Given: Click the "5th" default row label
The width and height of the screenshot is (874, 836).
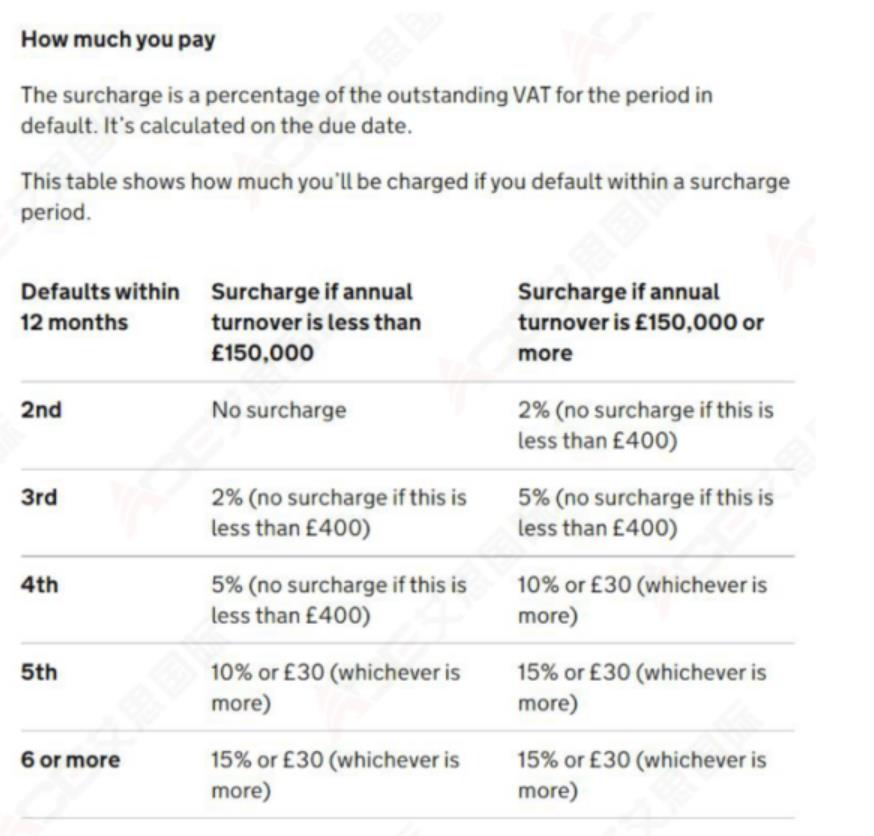Looking at the screenshot, I should pos(39,672).
